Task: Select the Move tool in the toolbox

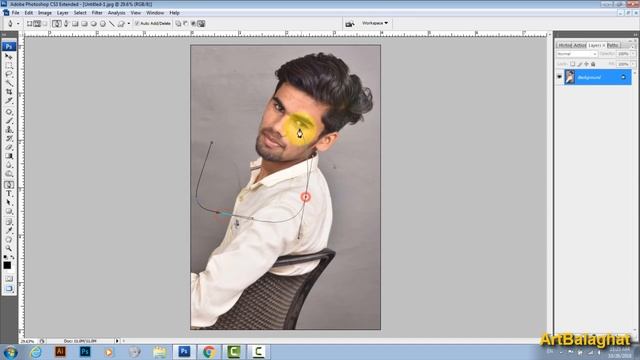Action: (8, 56)
